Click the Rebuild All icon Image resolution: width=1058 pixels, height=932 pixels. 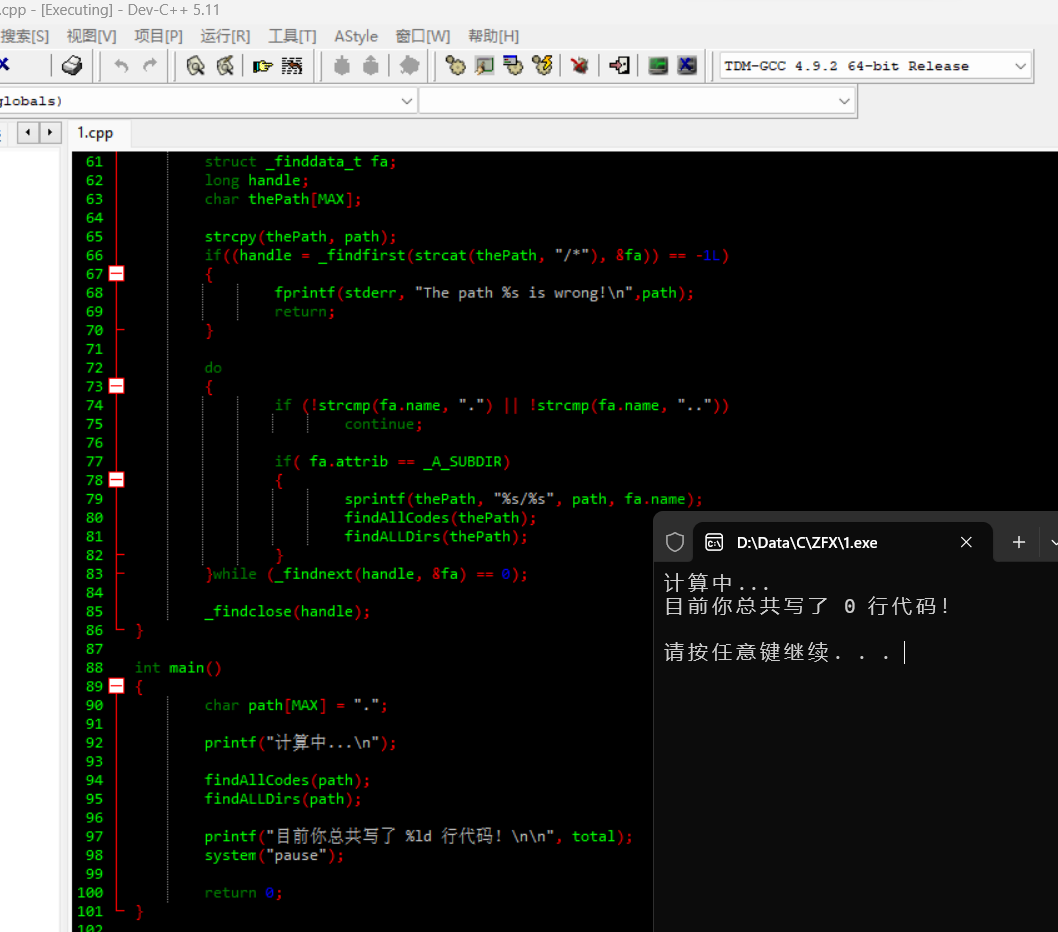coord(543,66)
